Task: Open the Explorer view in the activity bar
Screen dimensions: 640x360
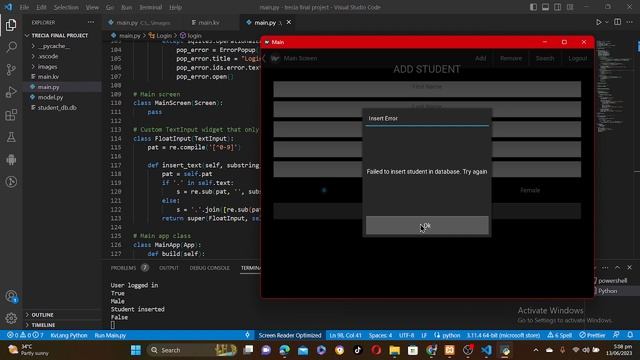Action: [x=11, y=25]
